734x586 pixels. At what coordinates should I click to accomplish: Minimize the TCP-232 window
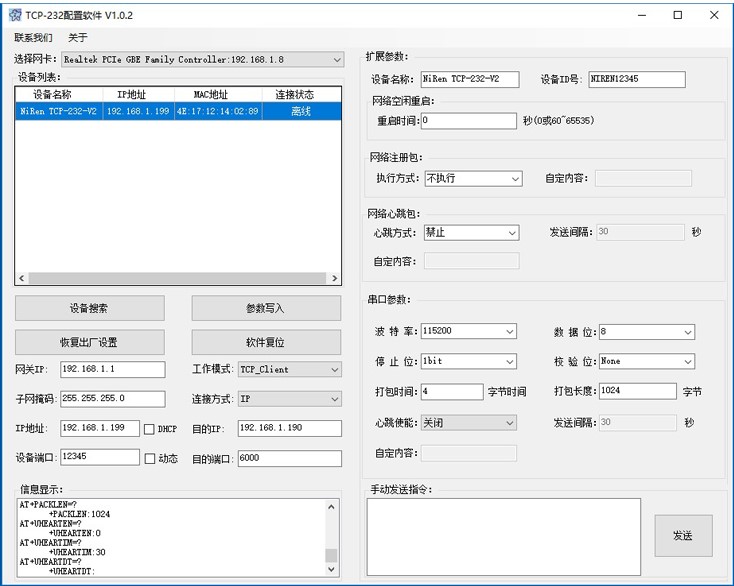642,15
